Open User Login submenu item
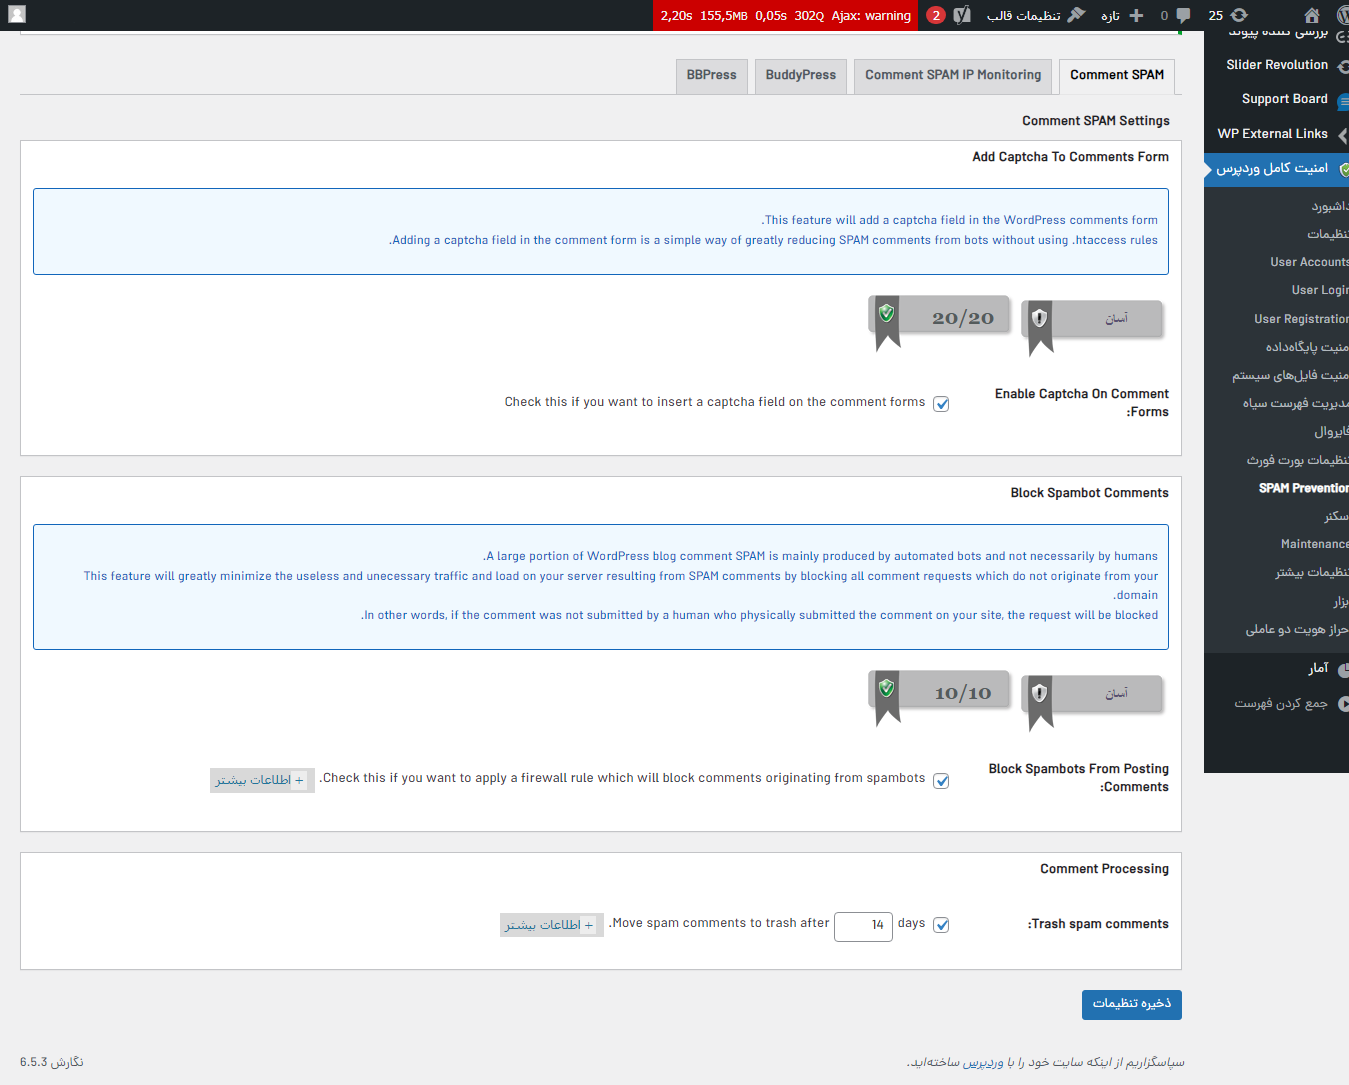 (1318, 290)
